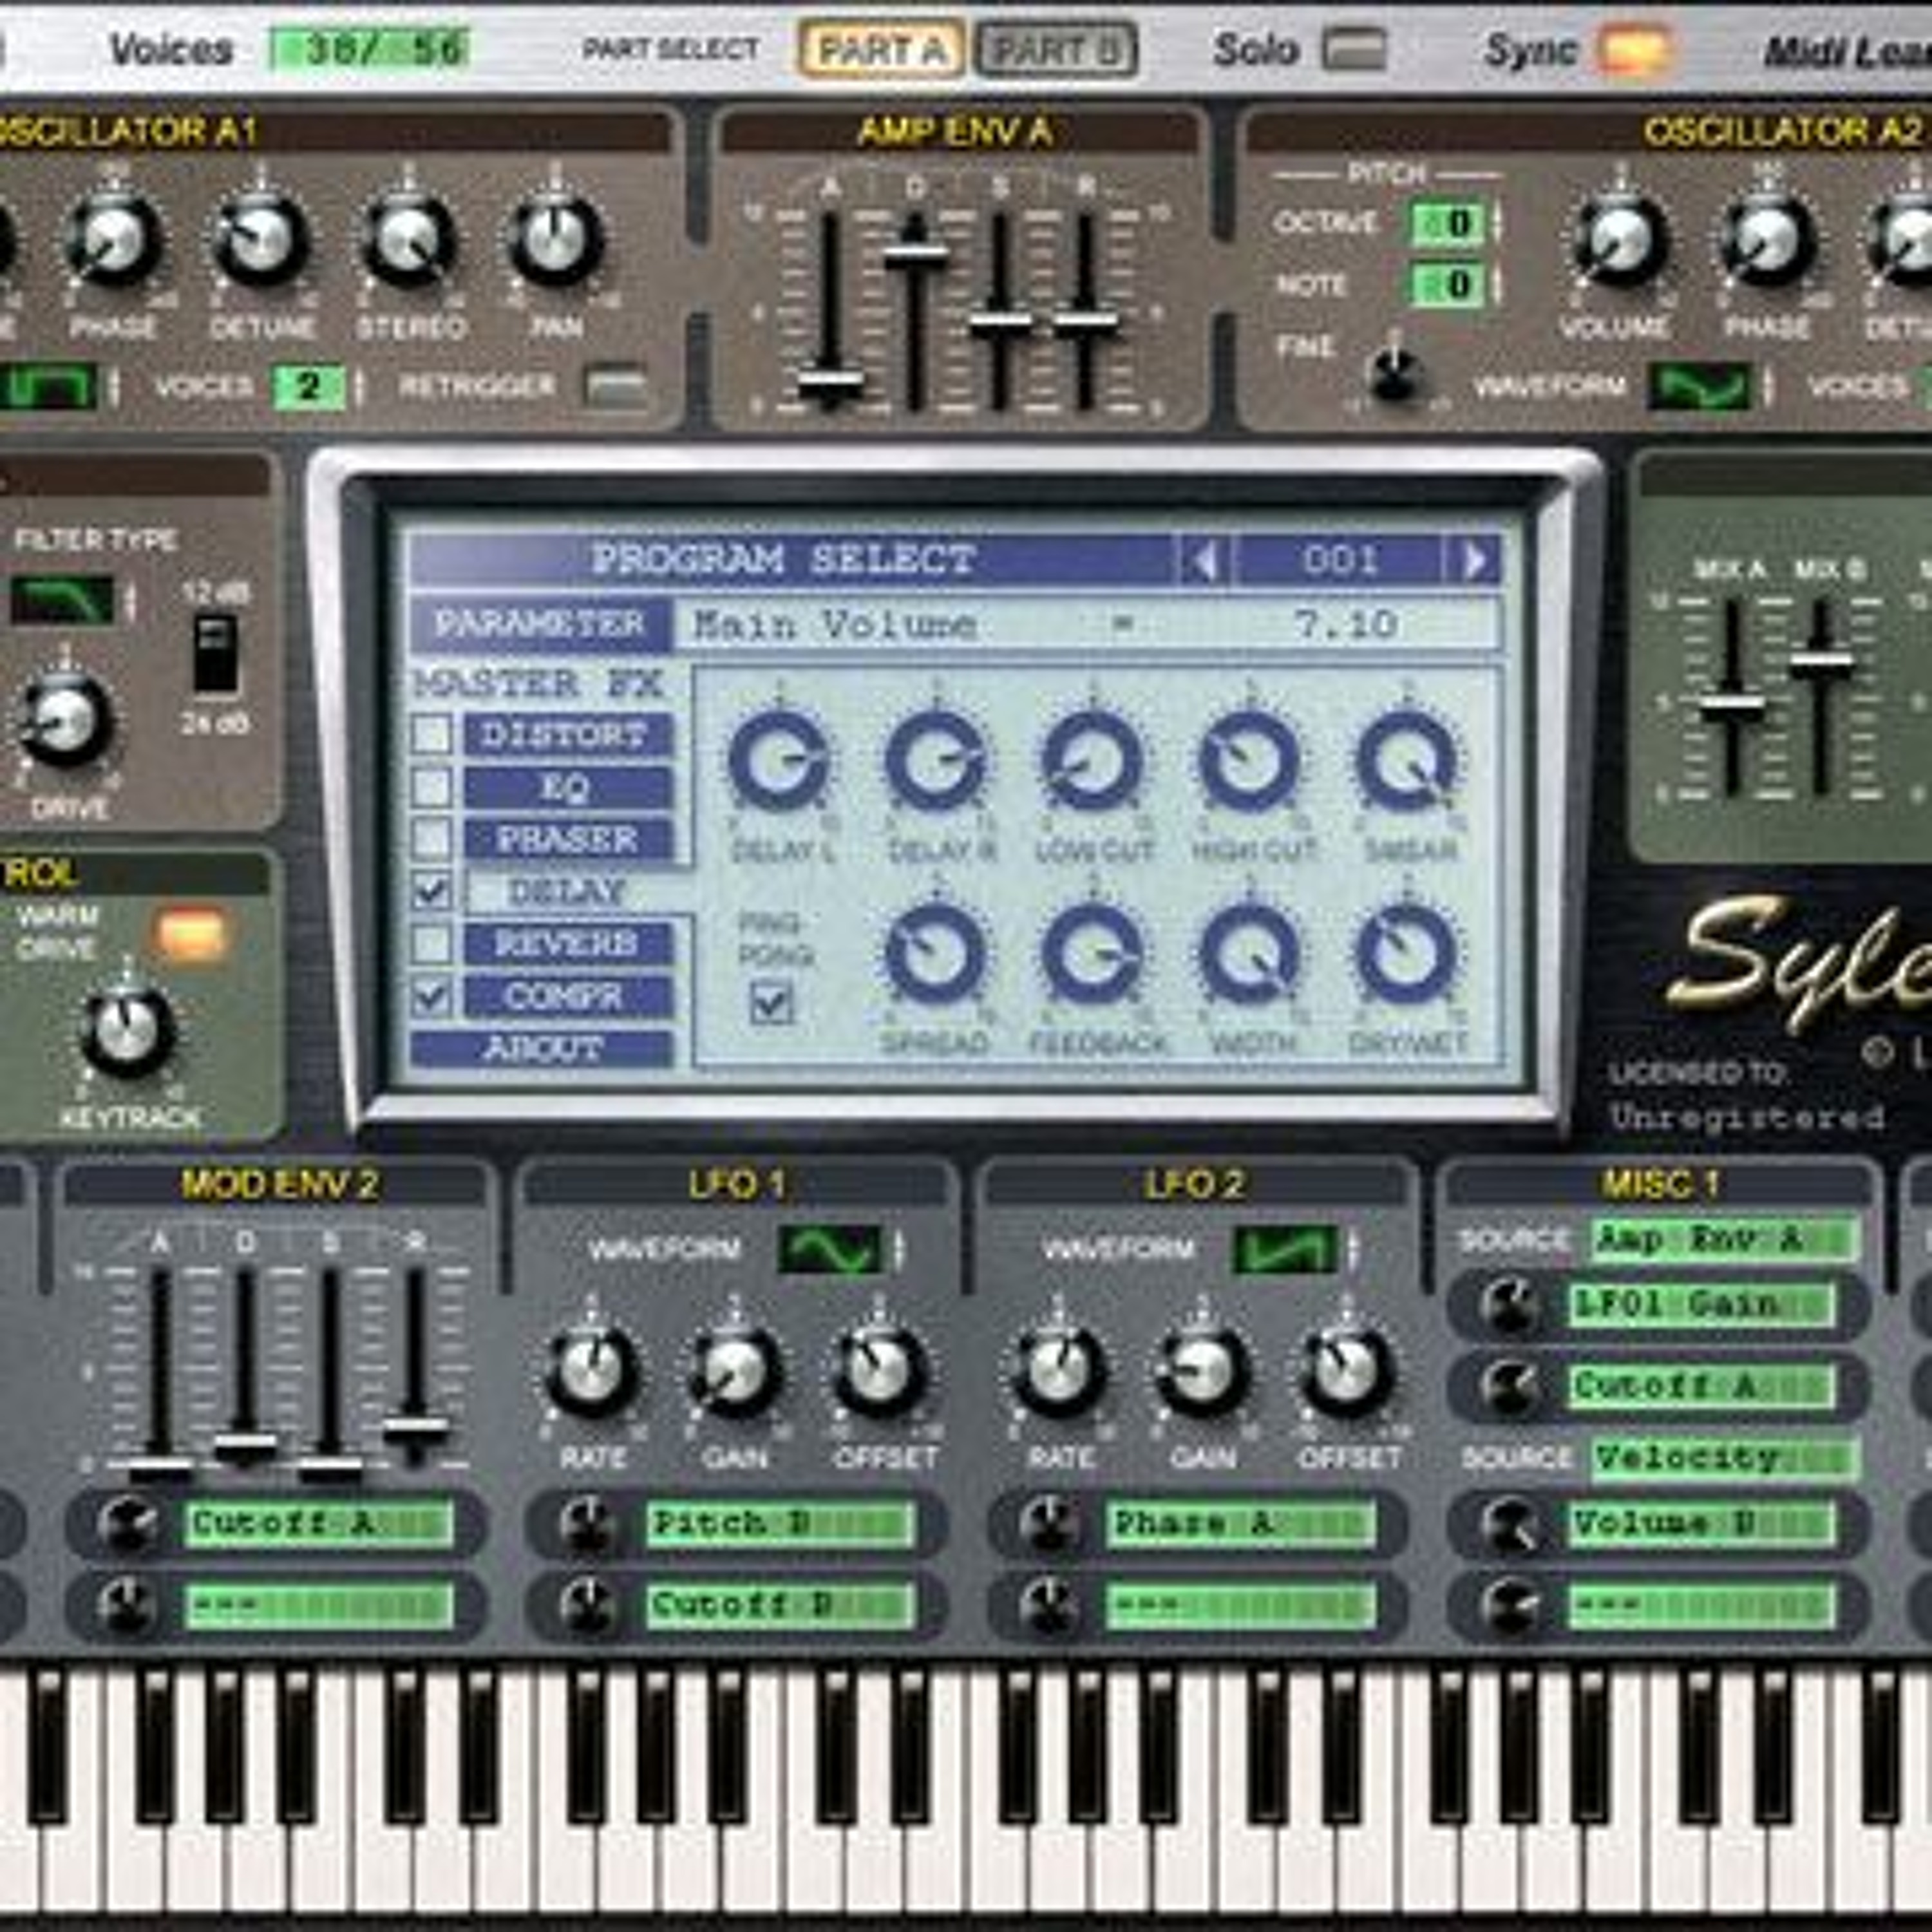Screen dimensions: 1932x1932
Task: Open the REVERB effect page
Action: [567, 943]
